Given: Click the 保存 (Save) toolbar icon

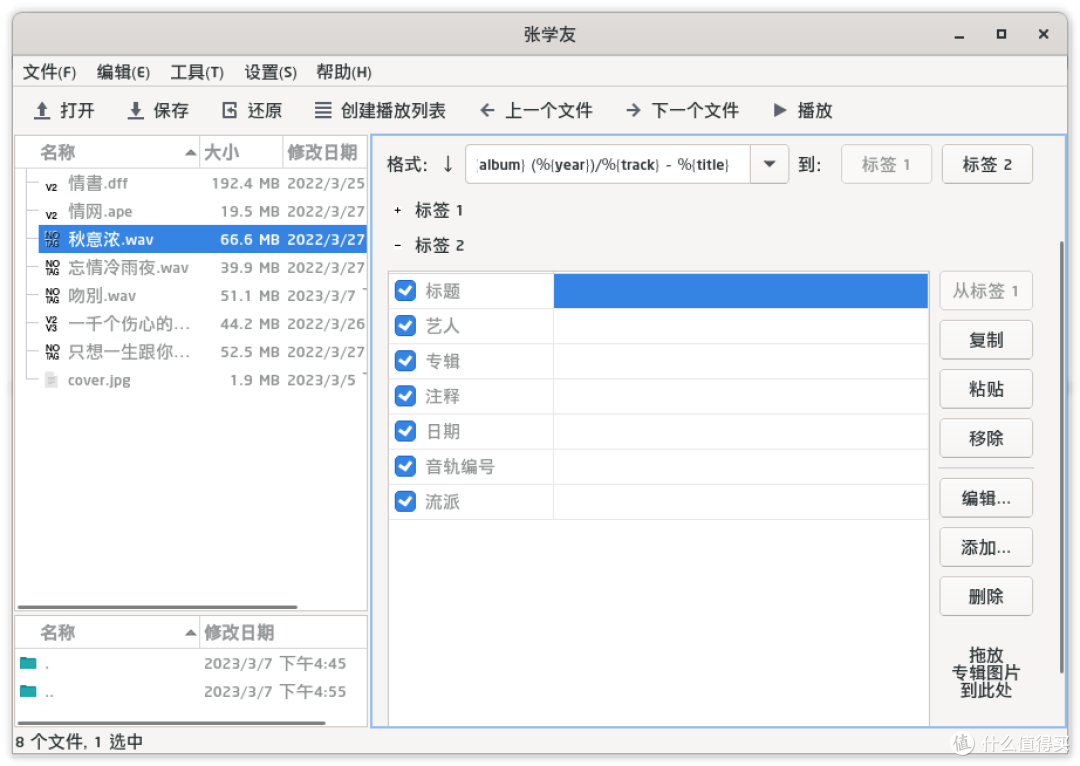Looking at the screenshot, I should (136, 110).
